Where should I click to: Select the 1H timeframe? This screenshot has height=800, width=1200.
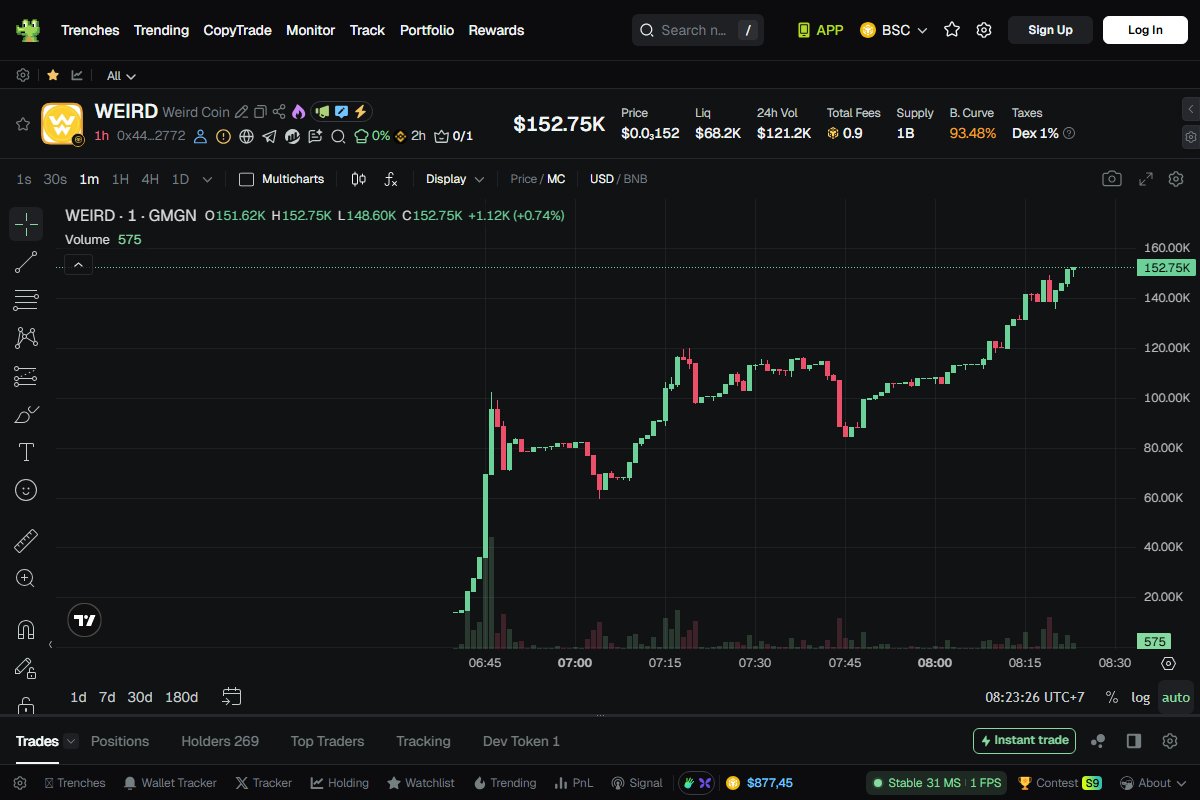120,179
